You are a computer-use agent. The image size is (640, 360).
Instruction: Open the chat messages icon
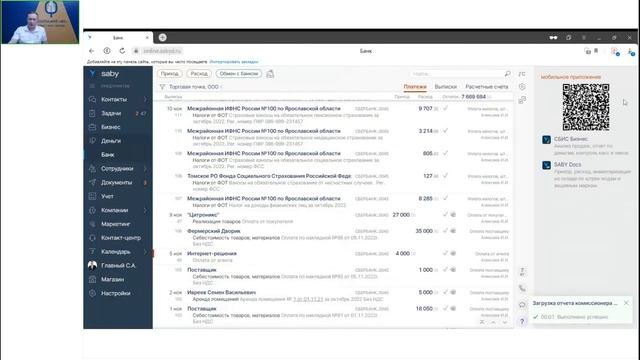[522, 305]
